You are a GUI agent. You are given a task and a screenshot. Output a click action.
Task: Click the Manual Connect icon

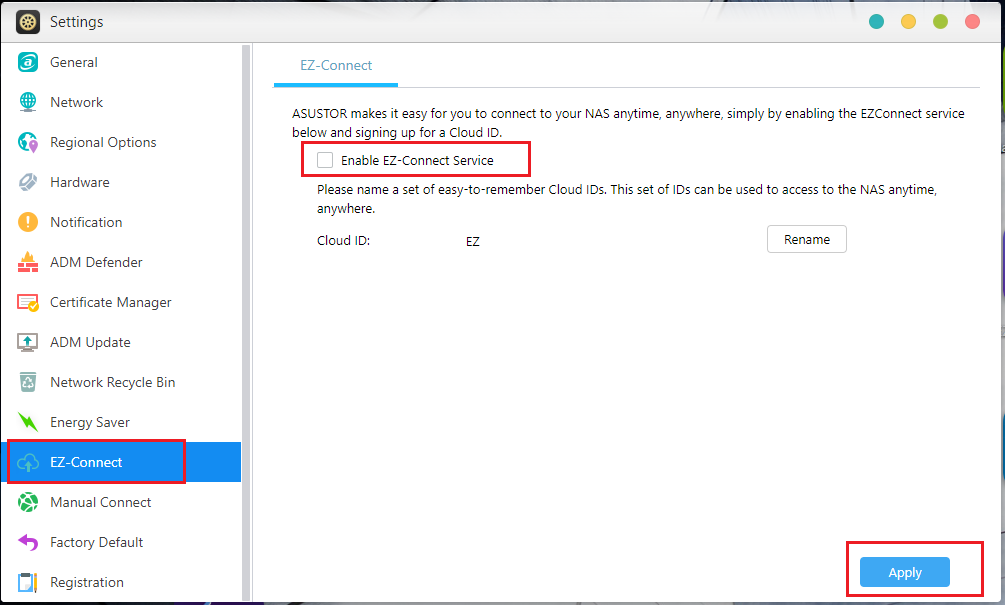coord(28,502)
